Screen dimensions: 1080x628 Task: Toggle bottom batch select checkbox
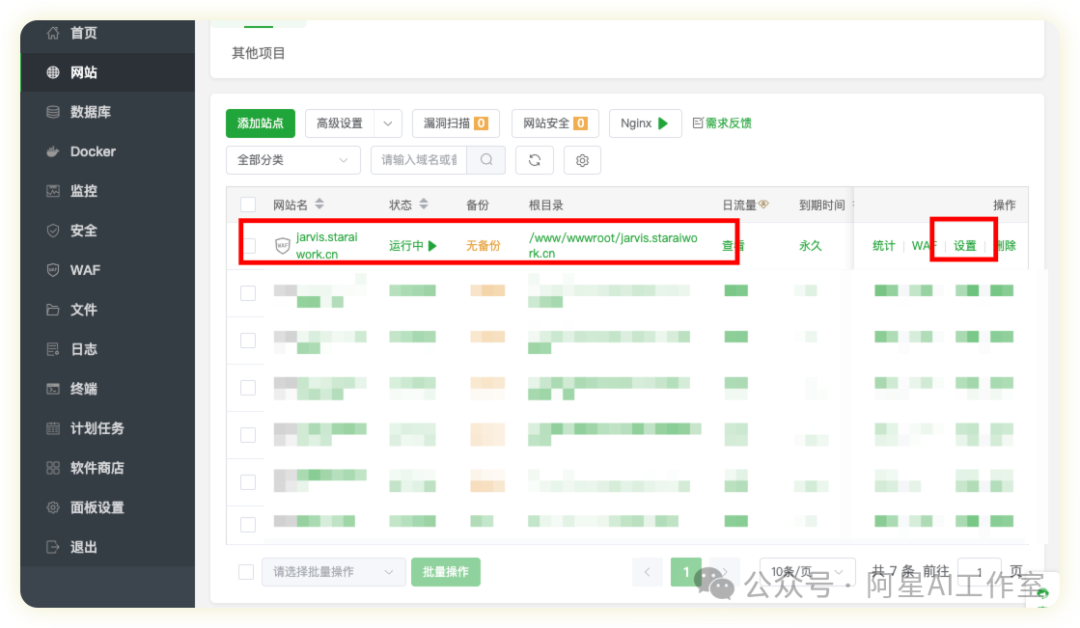click(246, 572)
